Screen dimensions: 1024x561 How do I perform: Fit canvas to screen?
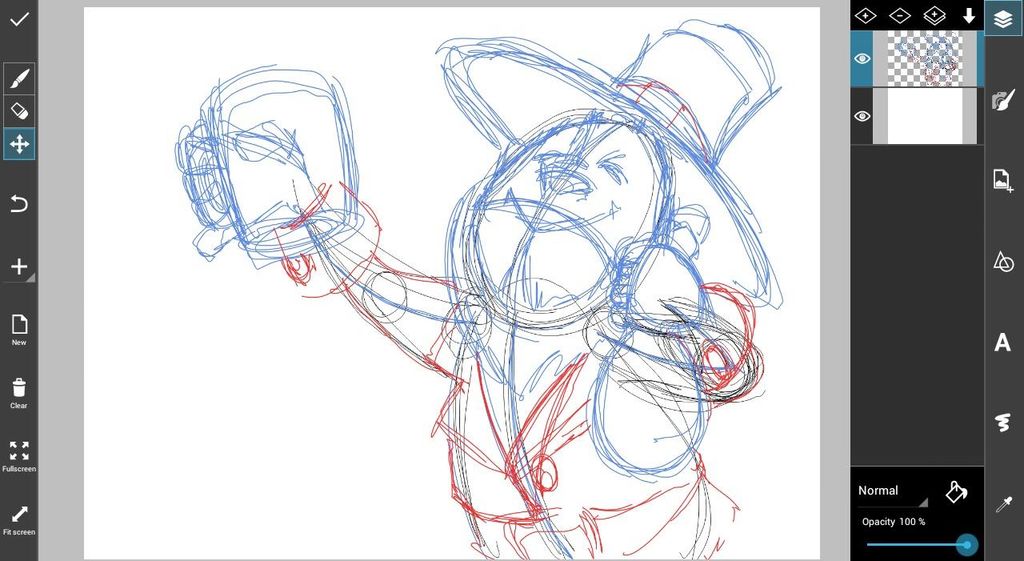click(19, 520)
